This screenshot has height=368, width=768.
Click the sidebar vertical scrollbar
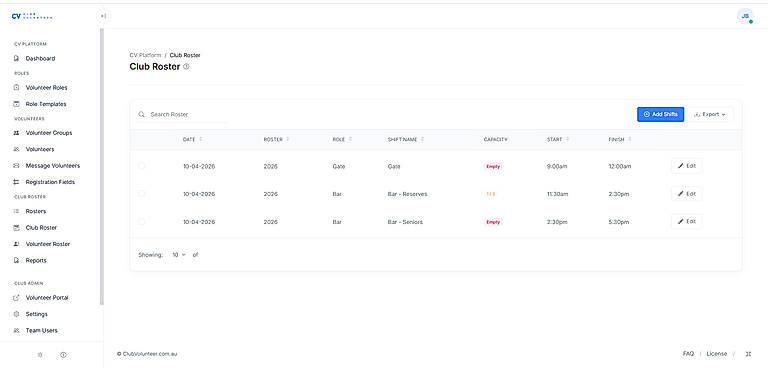pos(102,167)
